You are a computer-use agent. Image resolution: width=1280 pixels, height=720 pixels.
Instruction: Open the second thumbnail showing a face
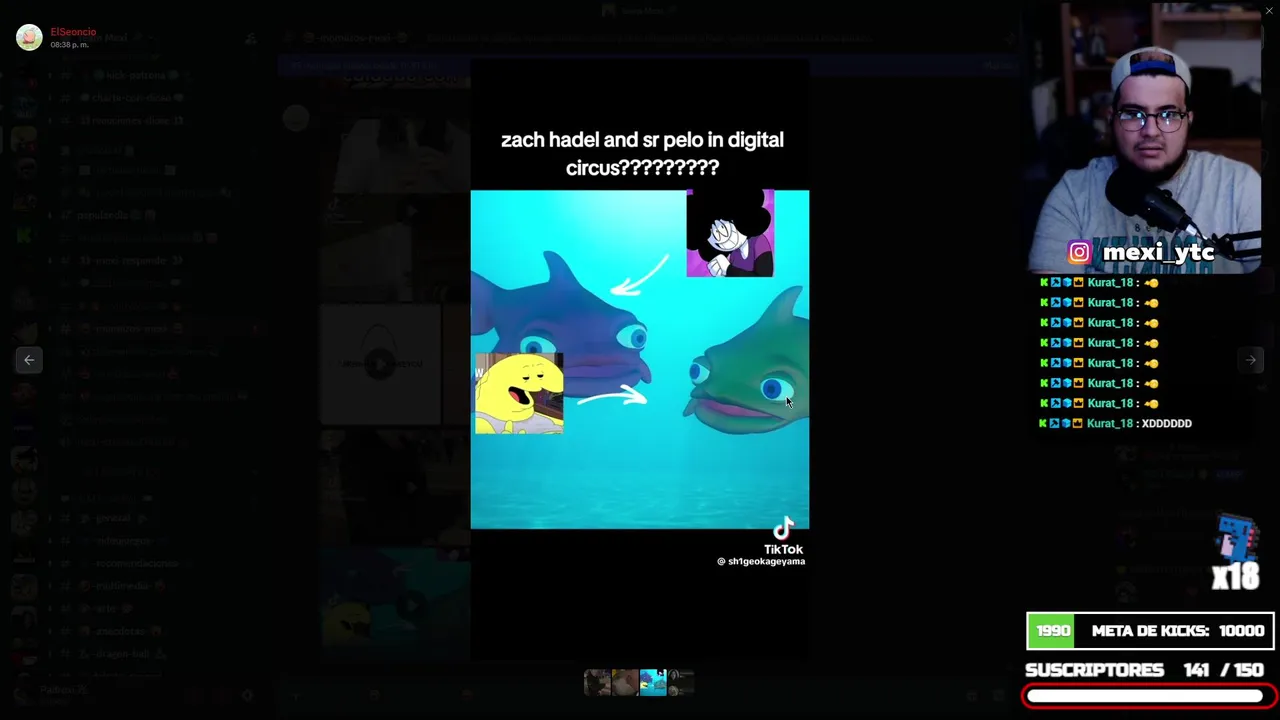[x=625, y=682]
